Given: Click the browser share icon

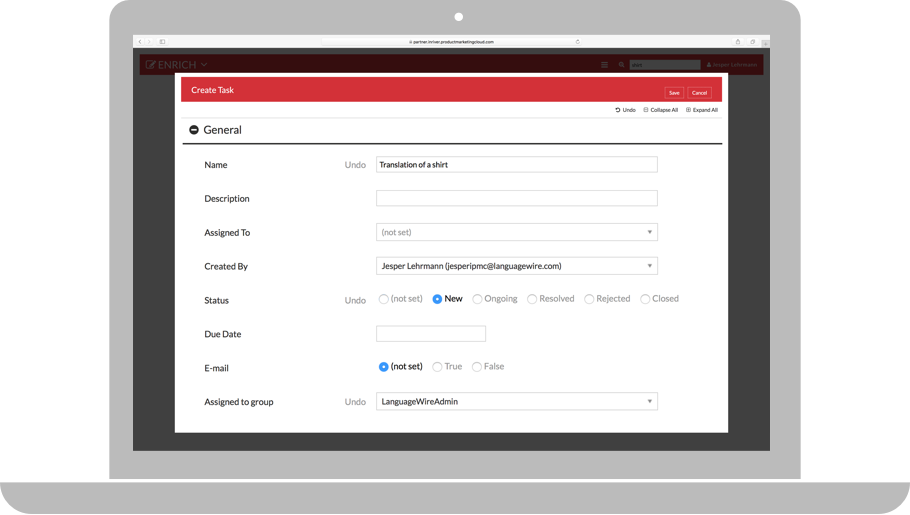Looking at the screenshot, I should tap(738, 42).
